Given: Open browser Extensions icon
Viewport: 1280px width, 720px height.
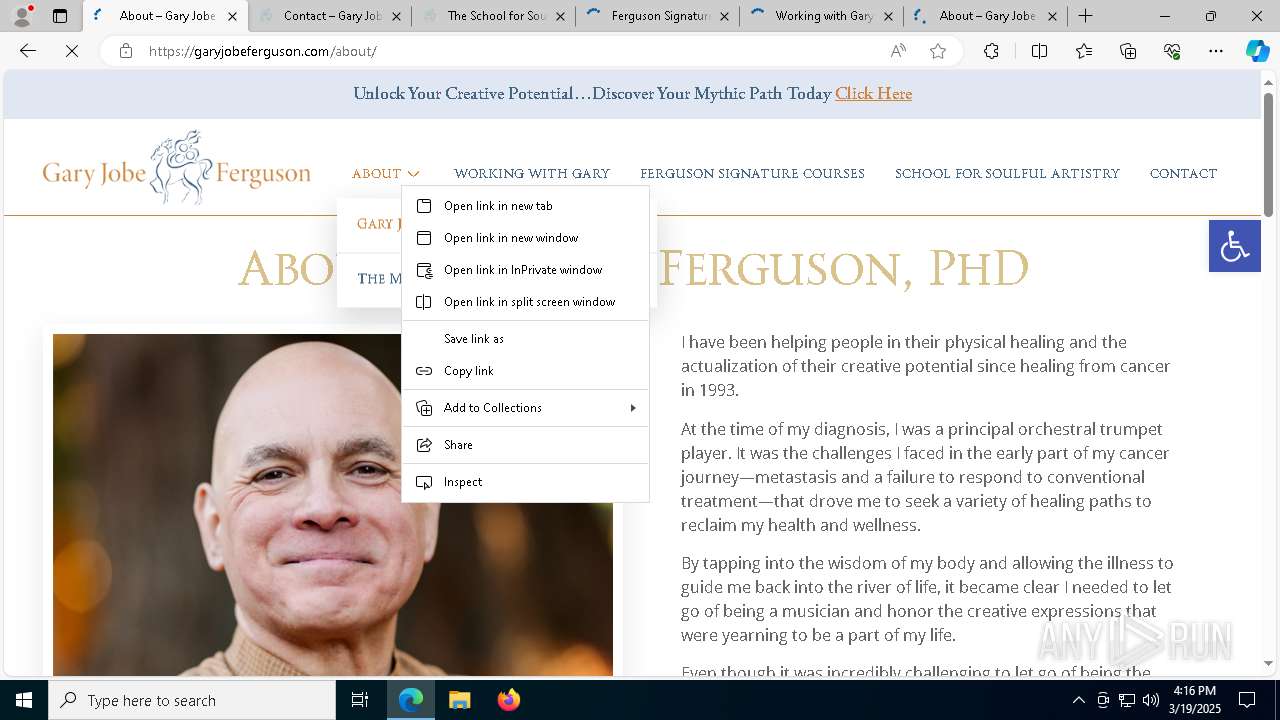Looking at the screenshot, I should [x=991, y=51].
